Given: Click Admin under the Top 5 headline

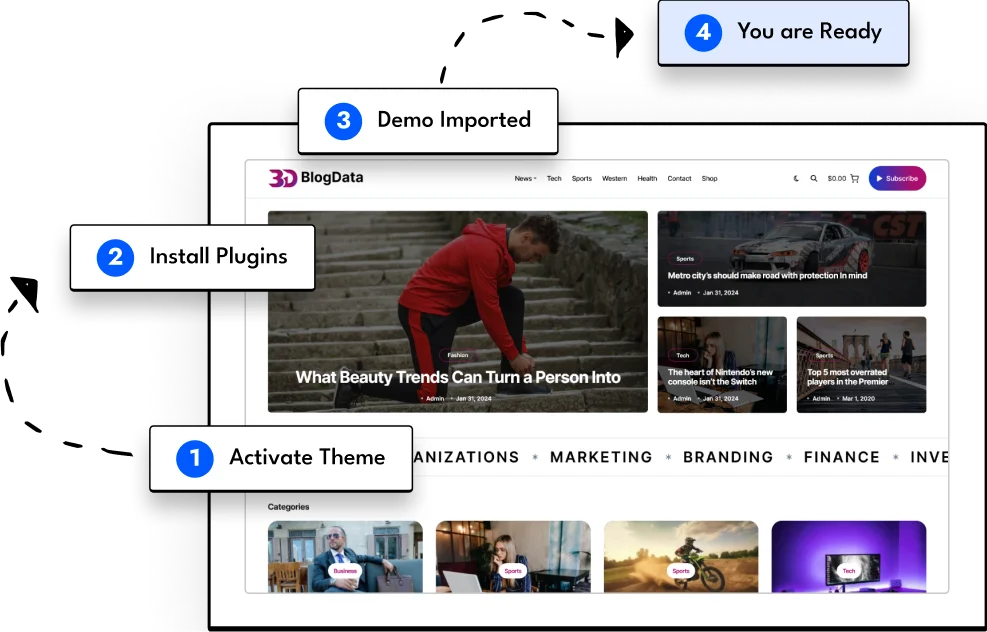Looking at the screenshot, I should coord(821,398).
